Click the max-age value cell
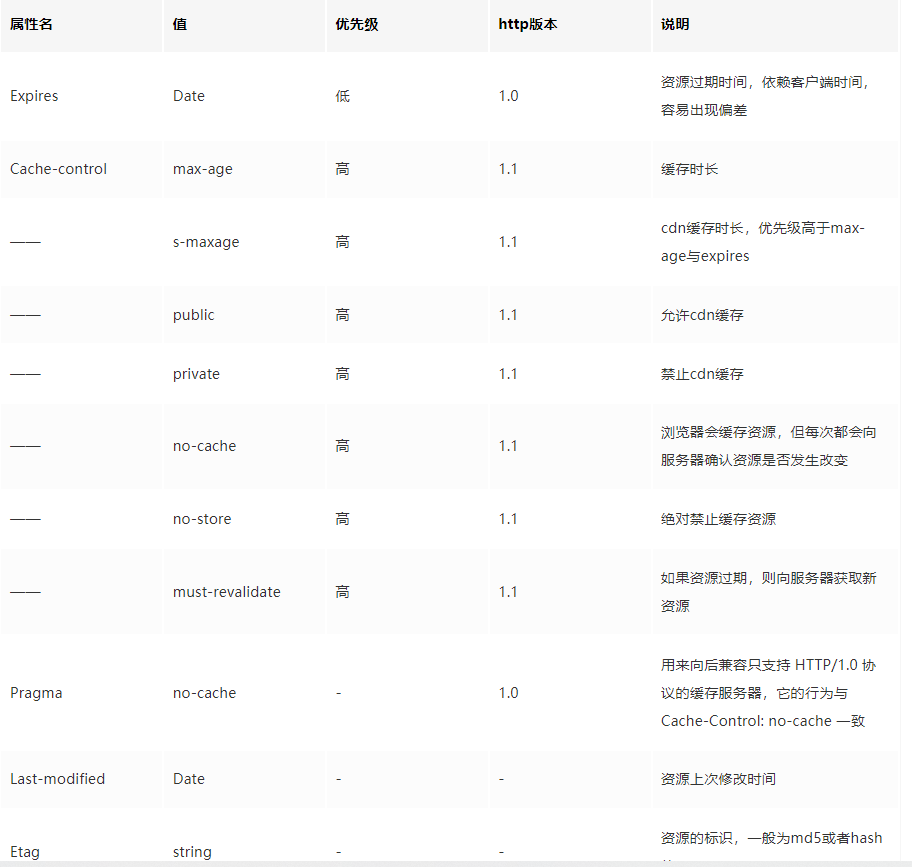 coord(202,169)
